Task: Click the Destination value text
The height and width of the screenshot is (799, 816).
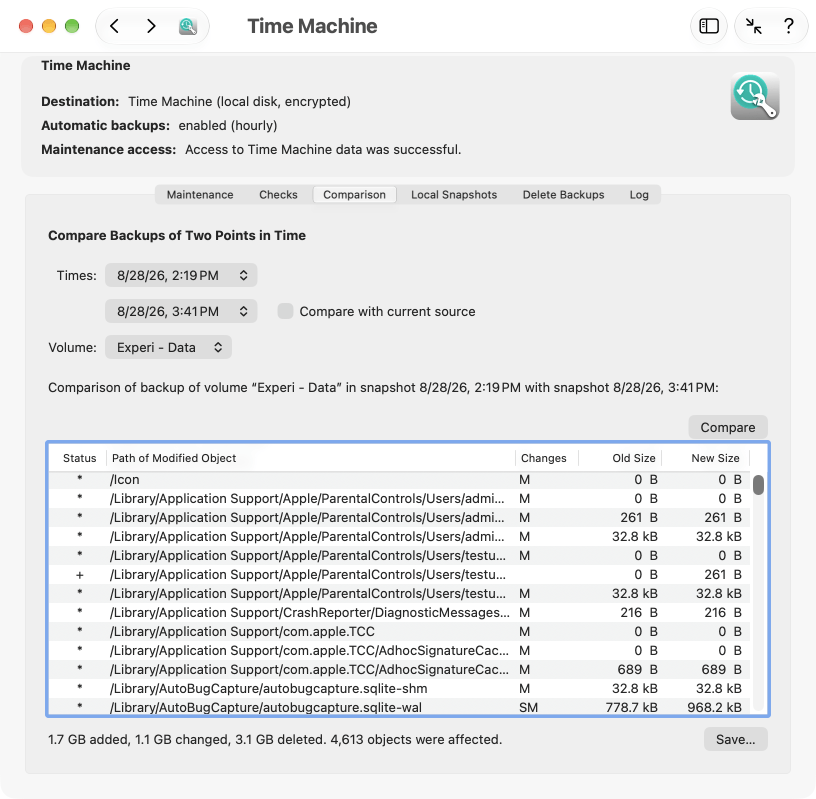Action: coord(239,102)
